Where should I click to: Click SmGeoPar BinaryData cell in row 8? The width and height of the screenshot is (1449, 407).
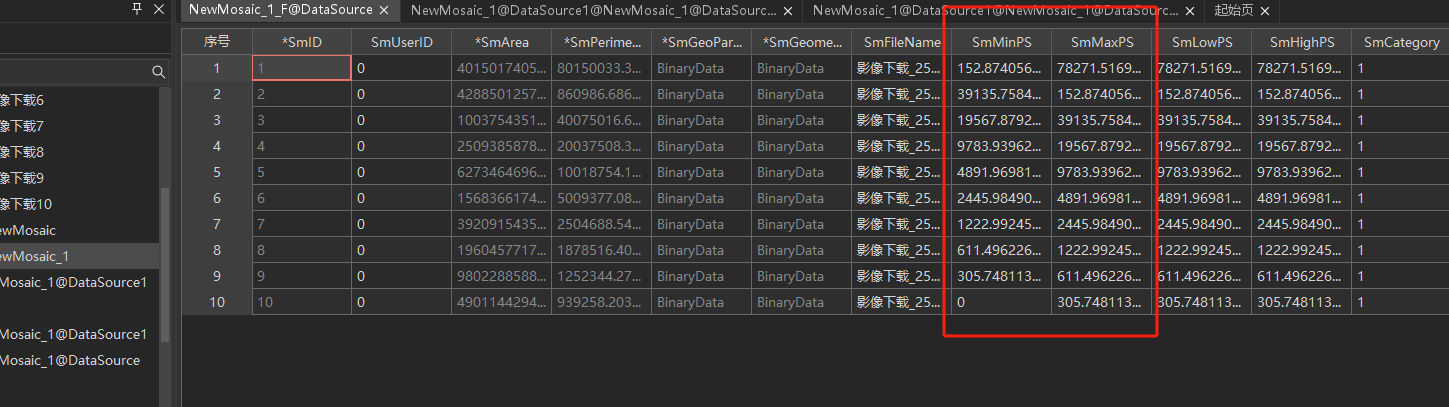point(702,250)
